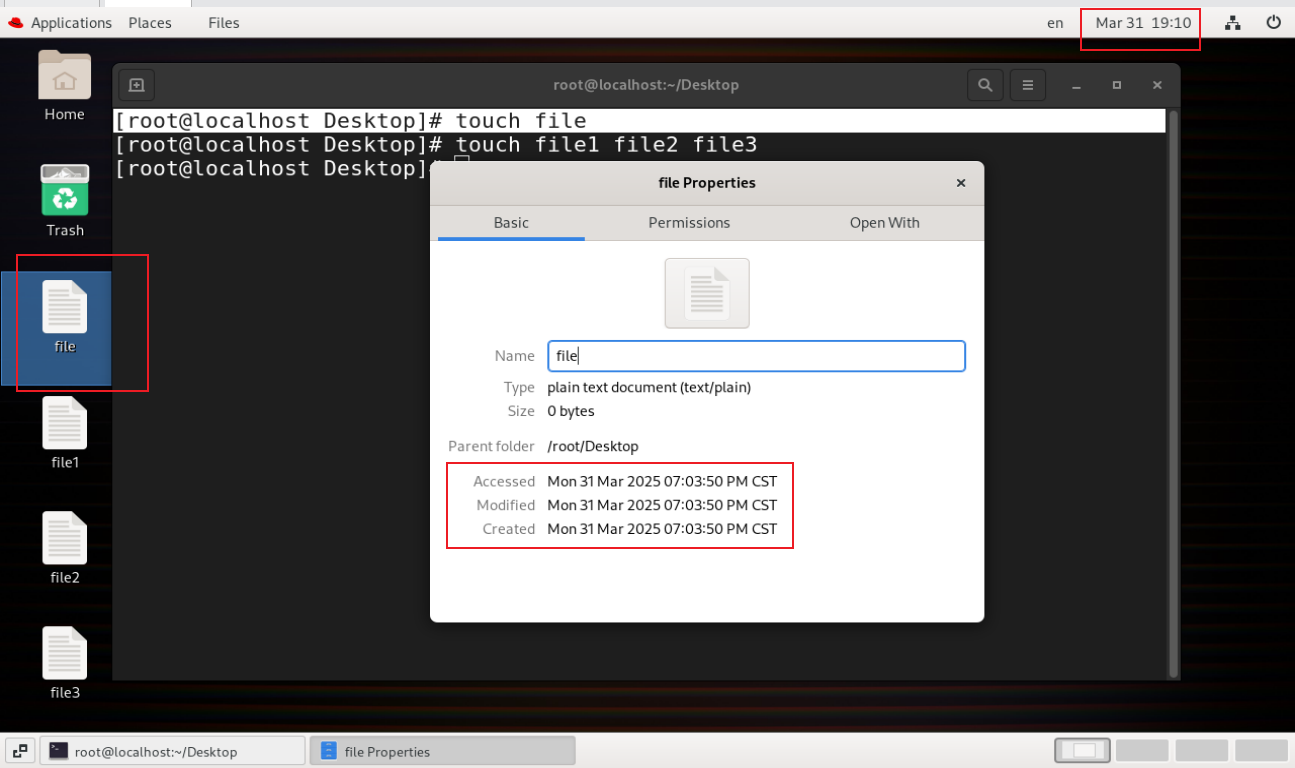Close the terminal window
The image size is (1295, 768).
point(1157,86)
